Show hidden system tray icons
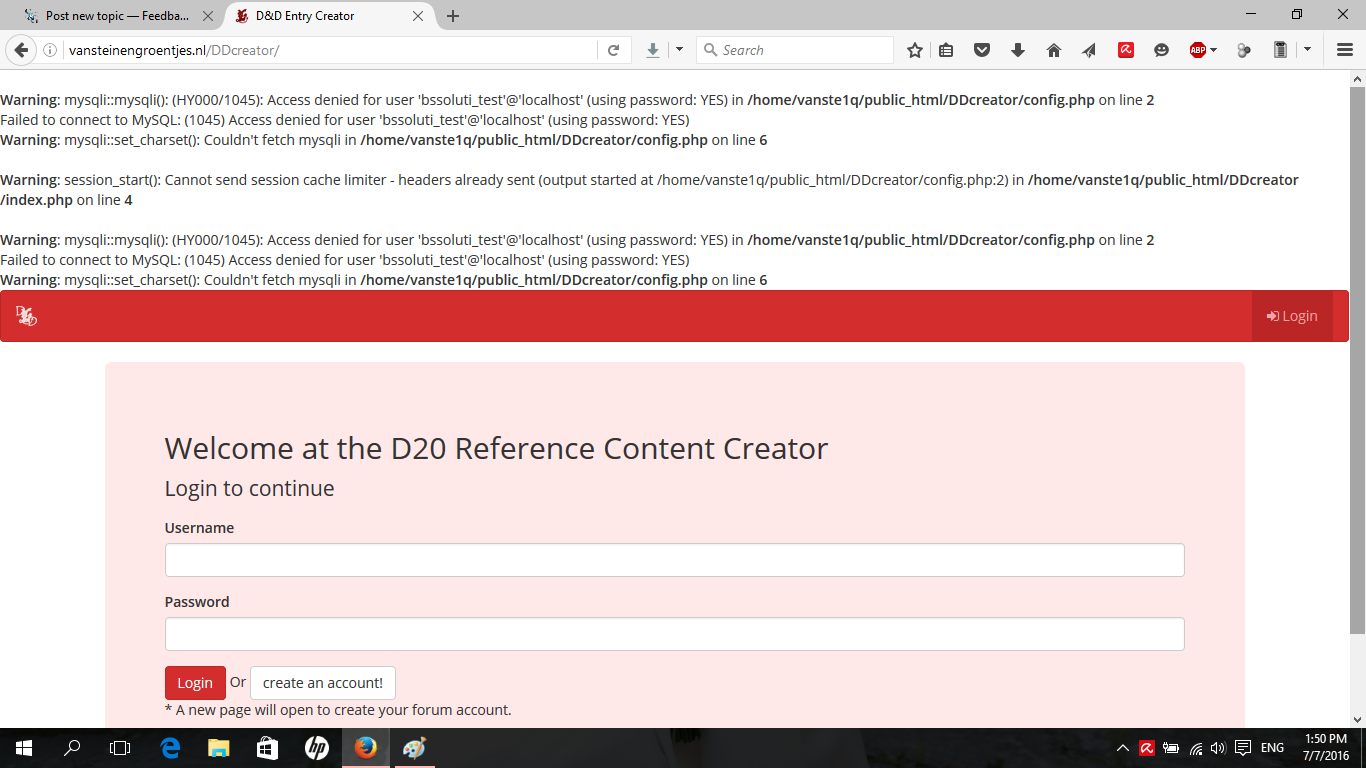This screenshot has width=1366, height=768. click(x=1122, y=748)
